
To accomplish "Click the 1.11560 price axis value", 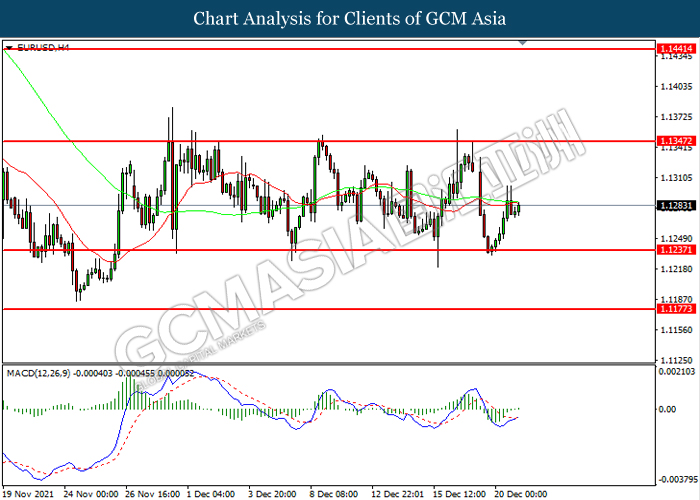I will (x=676, y=329).
